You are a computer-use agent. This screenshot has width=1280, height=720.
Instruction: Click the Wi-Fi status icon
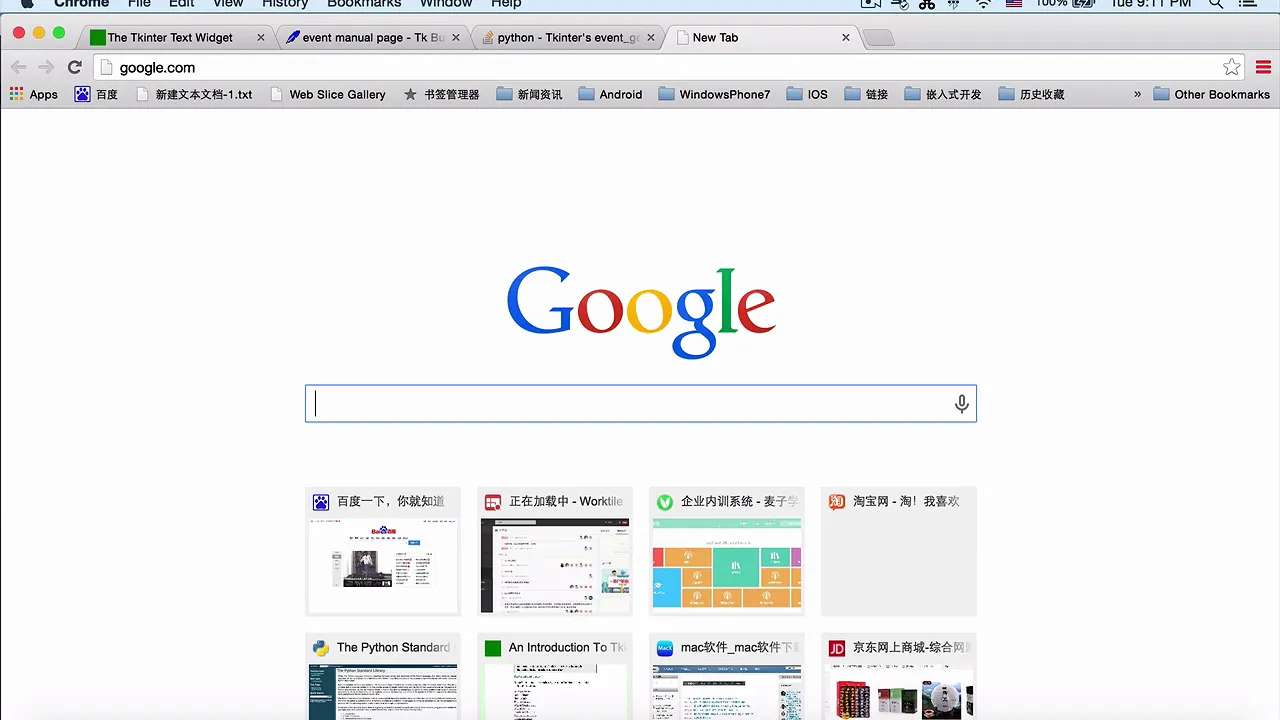coord(984,4)
